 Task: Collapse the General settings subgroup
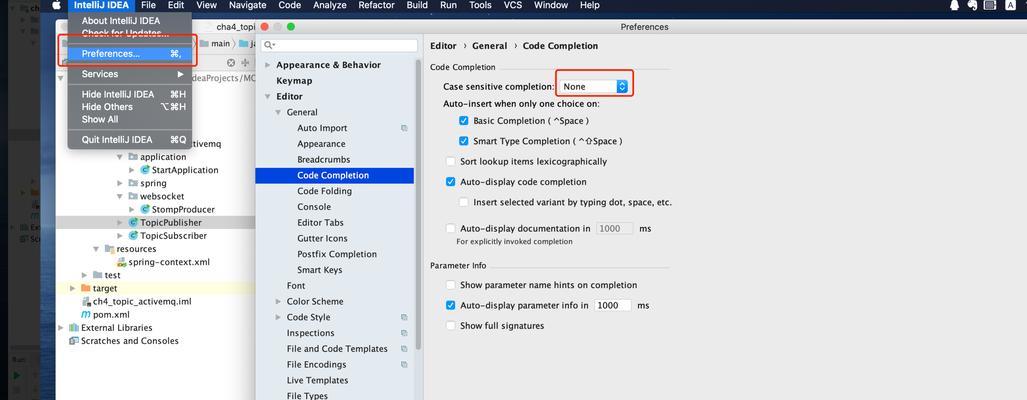pyautogui.click(x=278, y=113)
